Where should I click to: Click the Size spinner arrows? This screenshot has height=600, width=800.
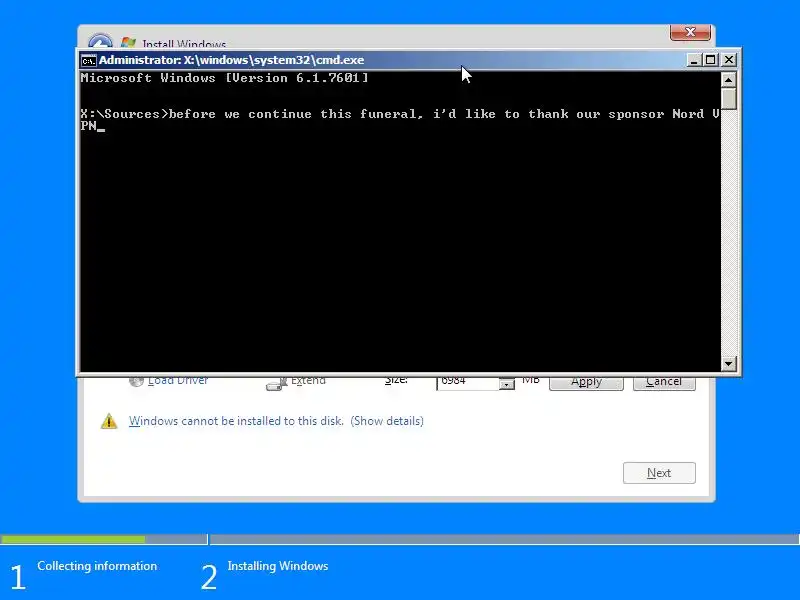pos(507,384)
